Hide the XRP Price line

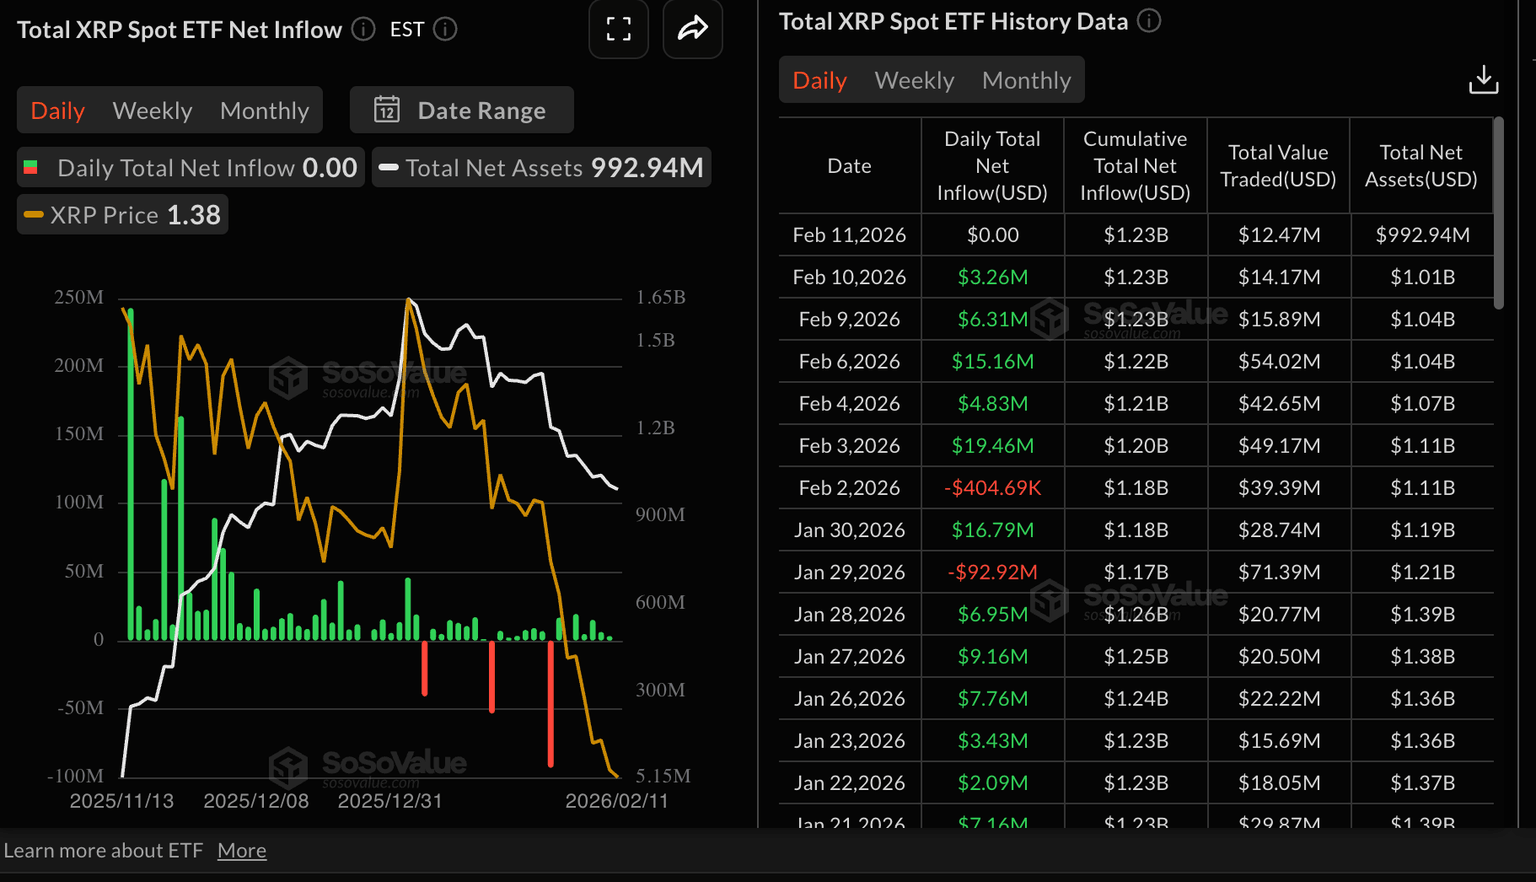click(x=122, y=215)
